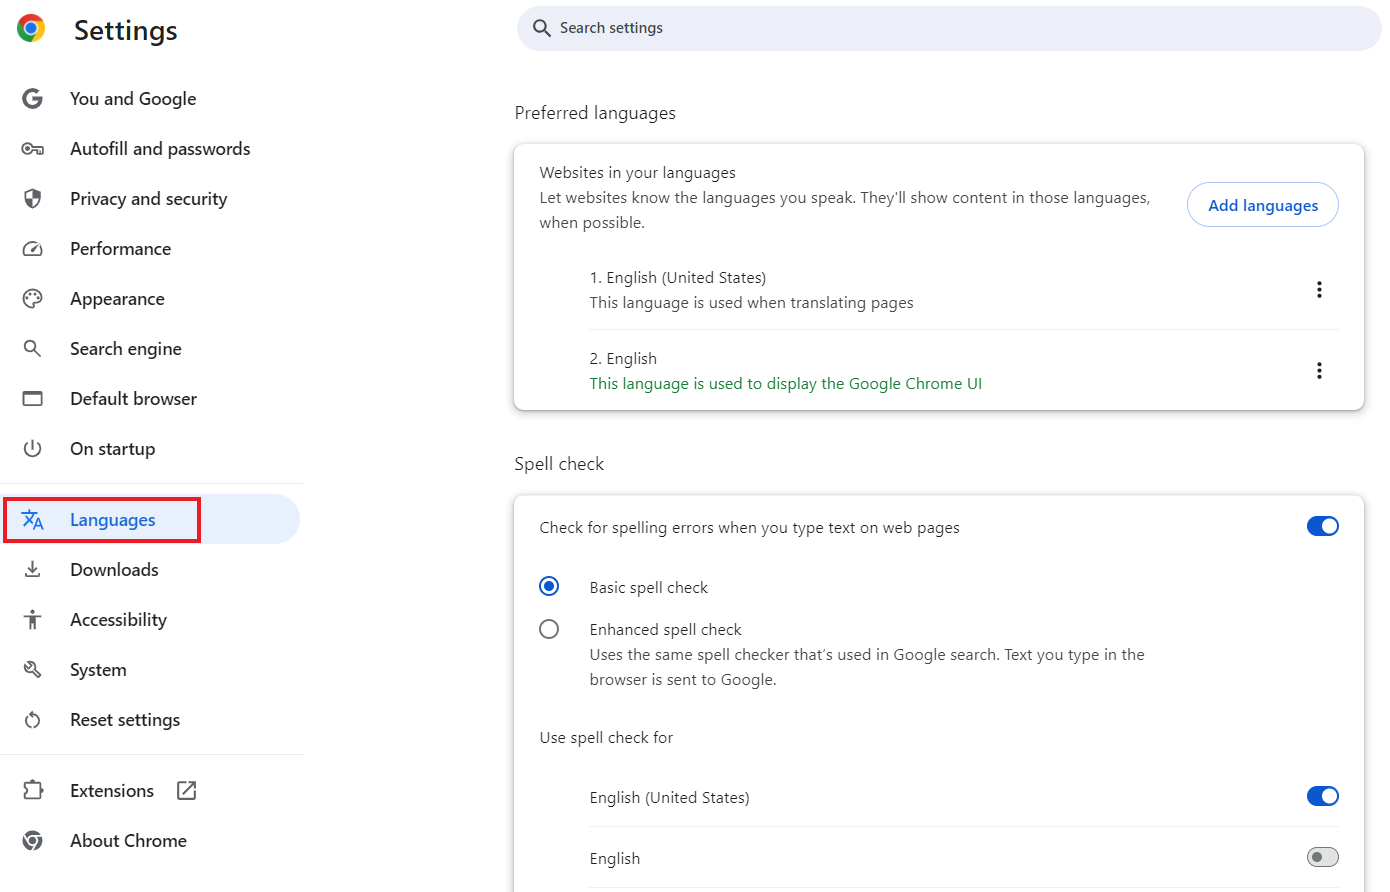Click the palette Appearance icon
The image size is (1390, 892).
pos(33,299)
